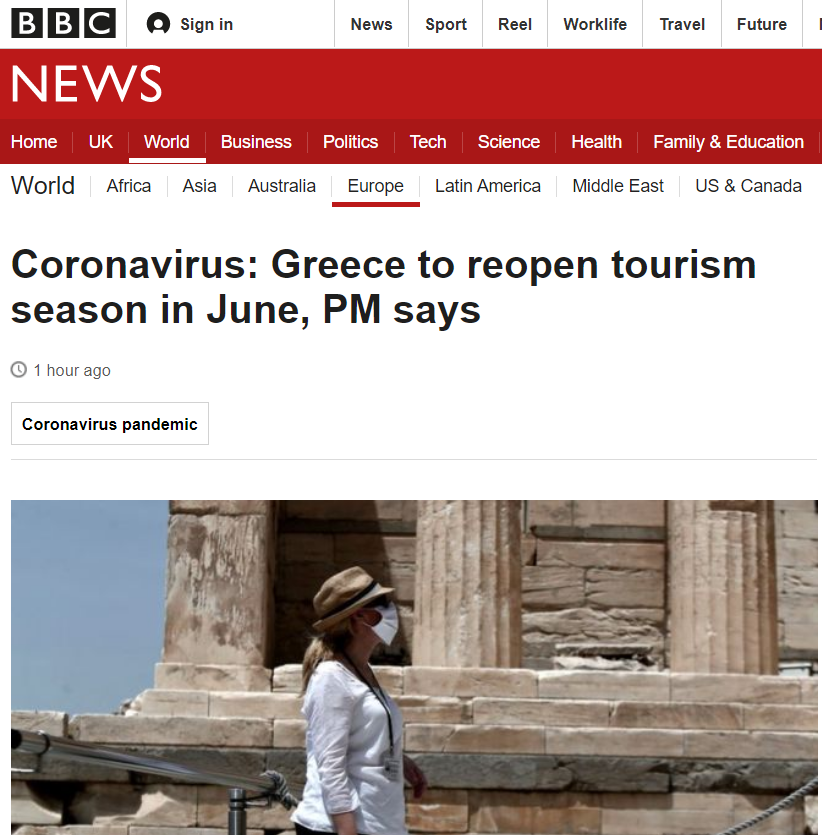The width and height of the screenshot is (822, 835).
Task: Click the large NEWS banner logo
Action: (87, 84)
